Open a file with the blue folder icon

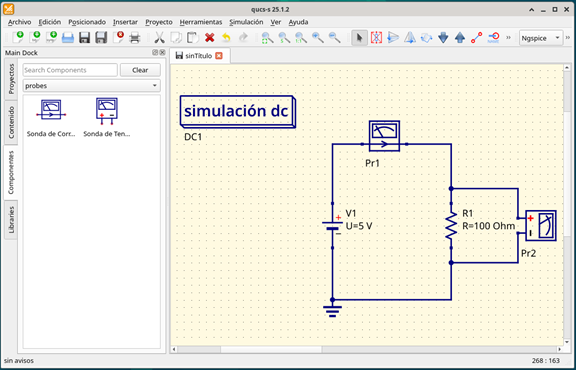click(x=68, y=37)
